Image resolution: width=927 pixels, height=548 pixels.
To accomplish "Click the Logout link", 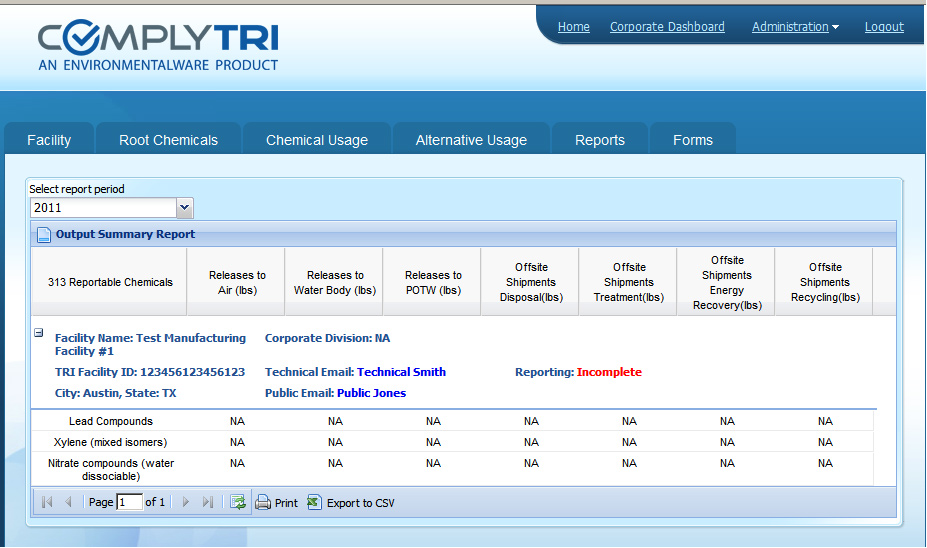I will tap(884, 27).
